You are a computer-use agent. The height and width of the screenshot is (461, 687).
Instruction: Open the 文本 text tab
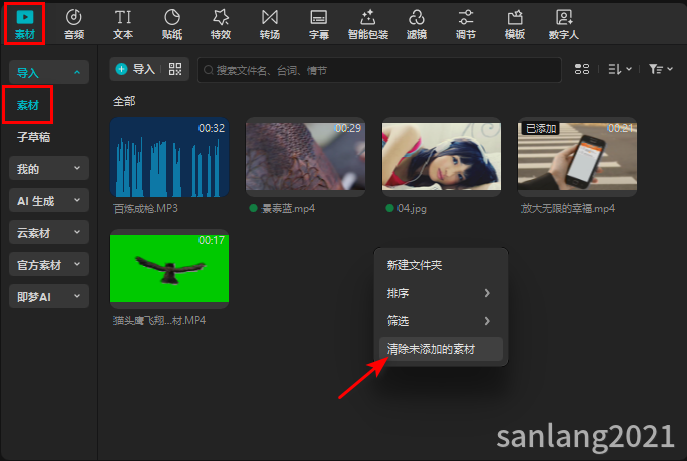coord(123,25)
